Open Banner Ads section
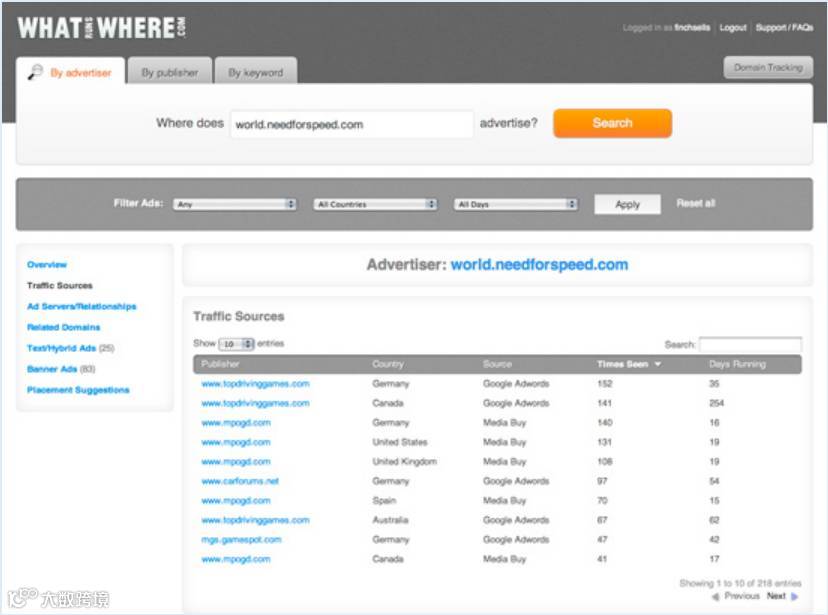 click(52, 369)
